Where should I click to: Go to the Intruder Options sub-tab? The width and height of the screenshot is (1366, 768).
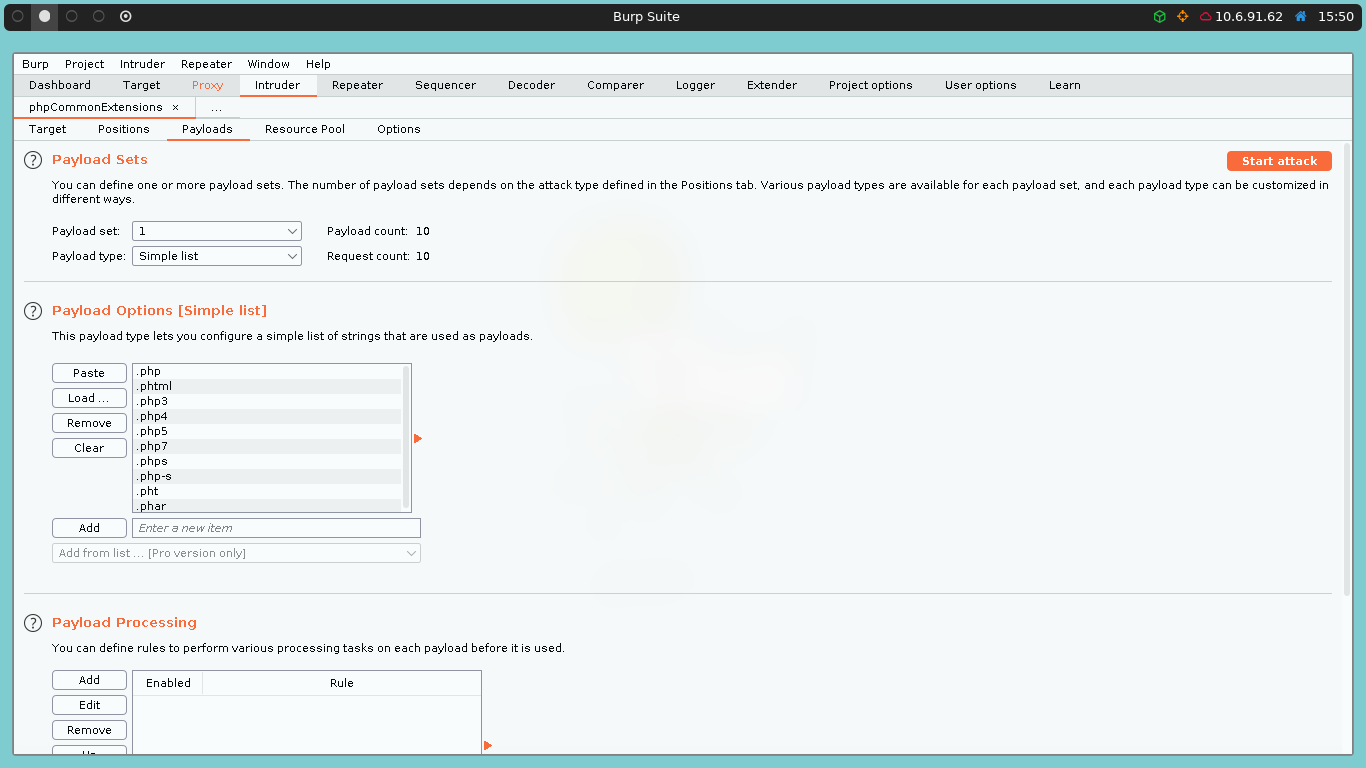click(398, 129)
